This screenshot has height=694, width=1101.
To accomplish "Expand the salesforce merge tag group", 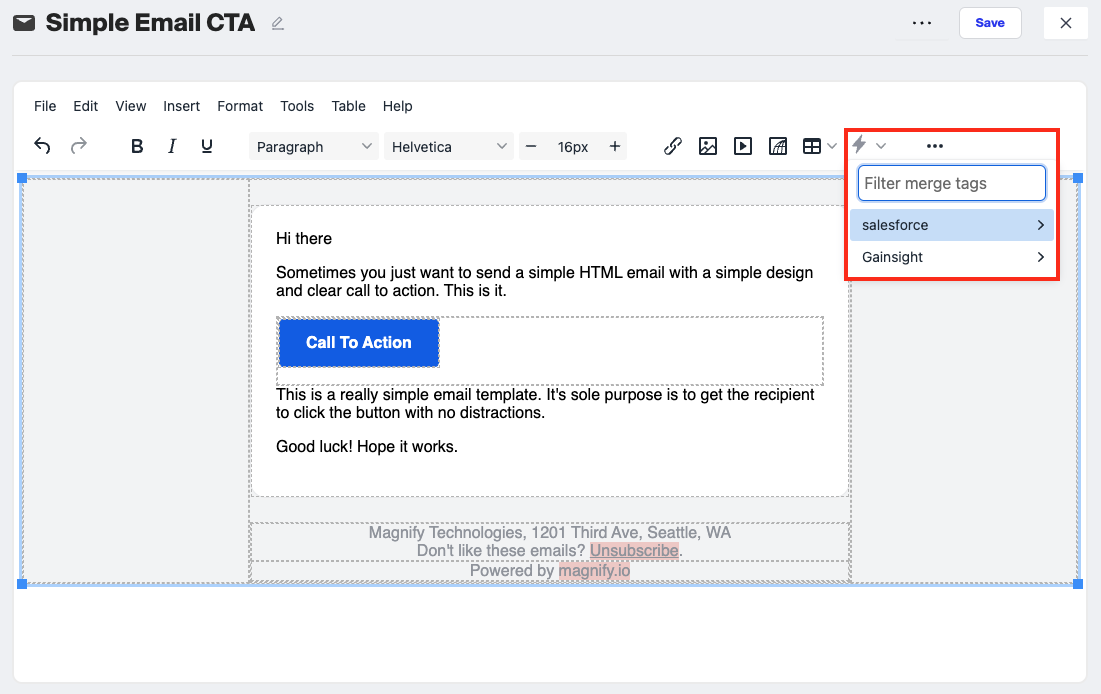I will [x=952, y=225].
